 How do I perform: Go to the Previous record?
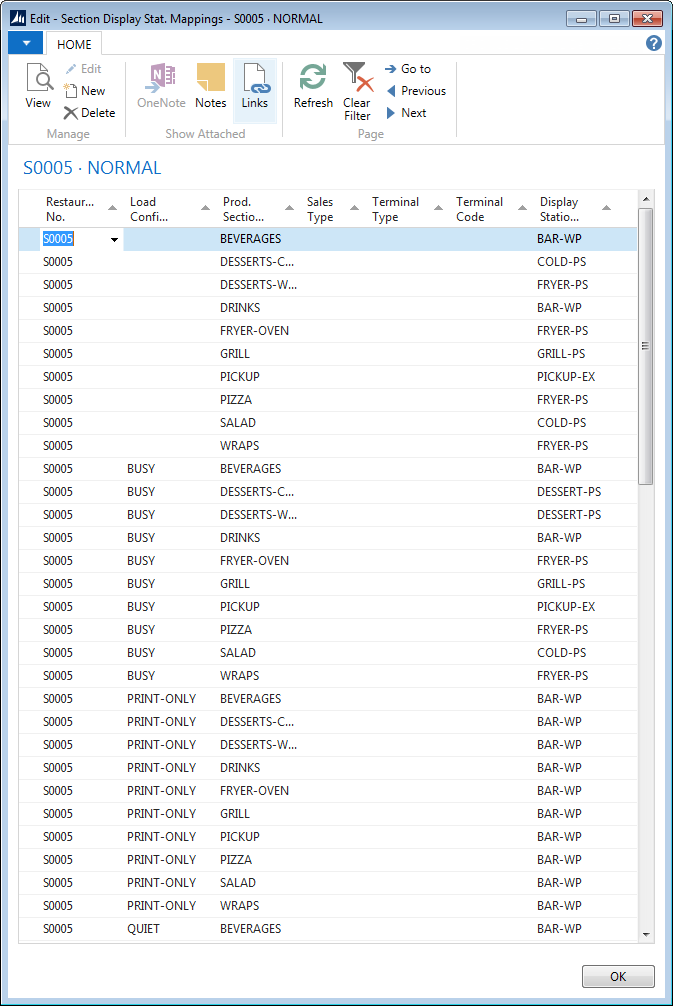(415, 91)
